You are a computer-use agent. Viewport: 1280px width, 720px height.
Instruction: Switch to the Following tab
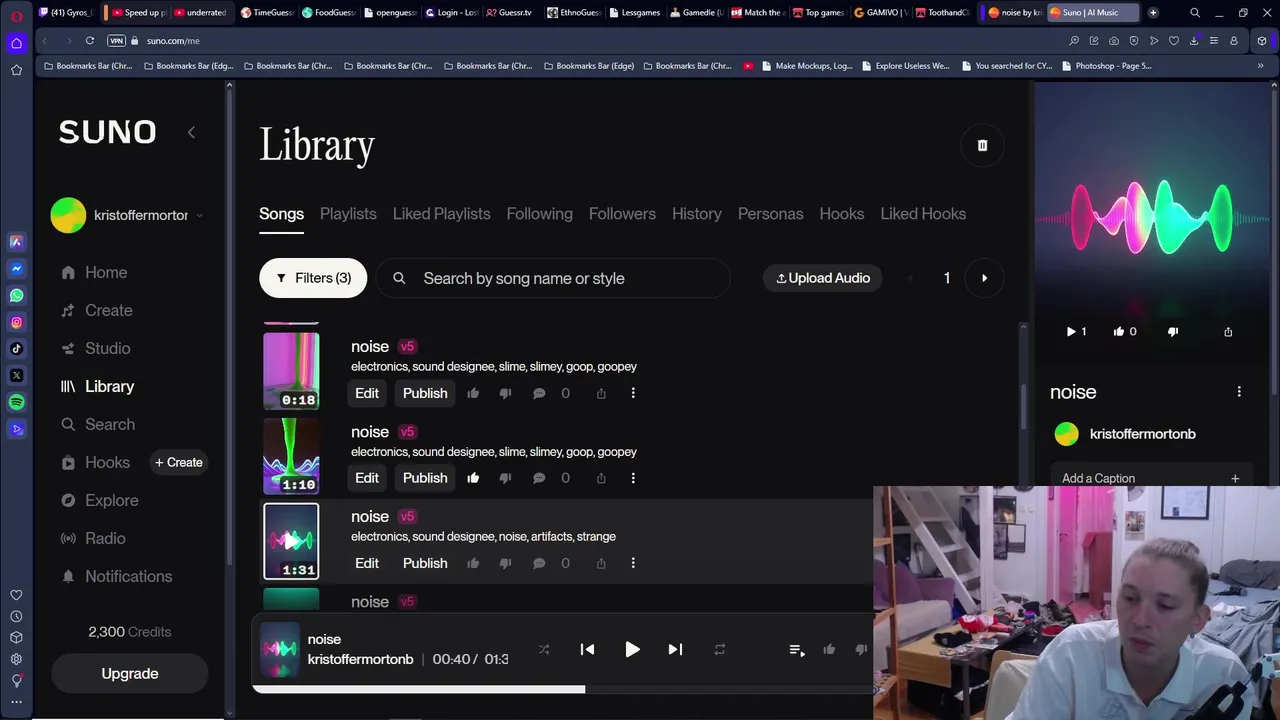pos(539,213)
